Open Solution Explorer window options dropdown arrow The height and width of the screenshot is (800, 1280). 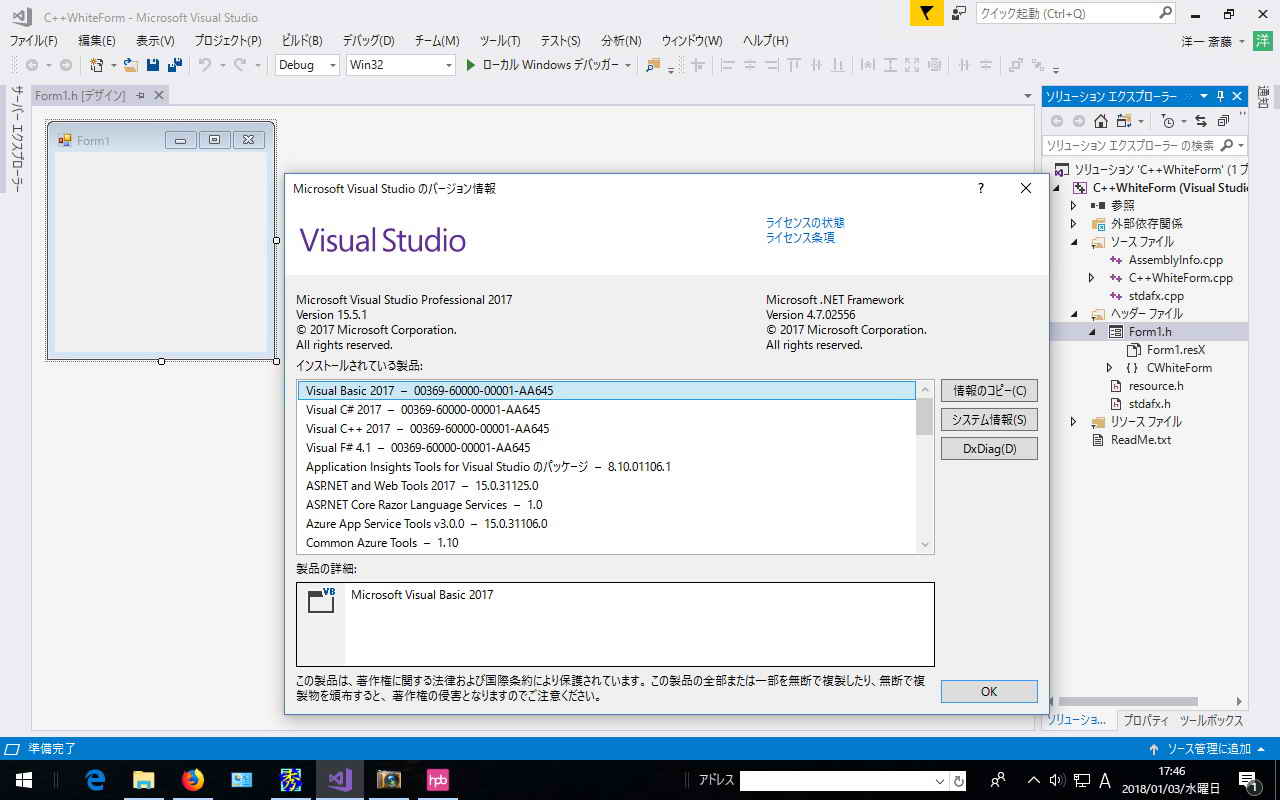(1204, 96)
